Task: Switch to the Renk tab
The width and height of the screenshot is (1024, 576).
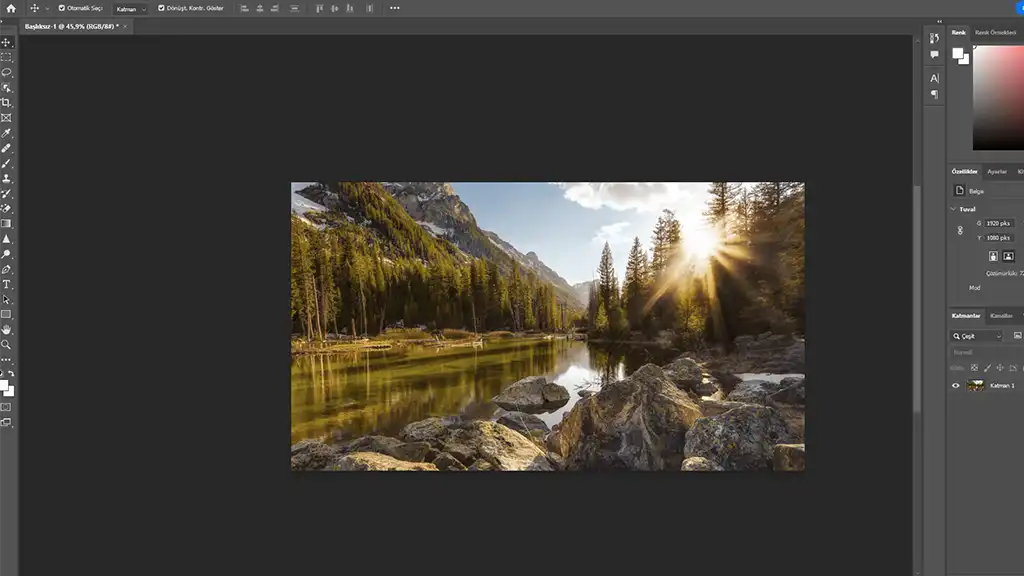Action: pyautogui.click(x=958, y=33)
